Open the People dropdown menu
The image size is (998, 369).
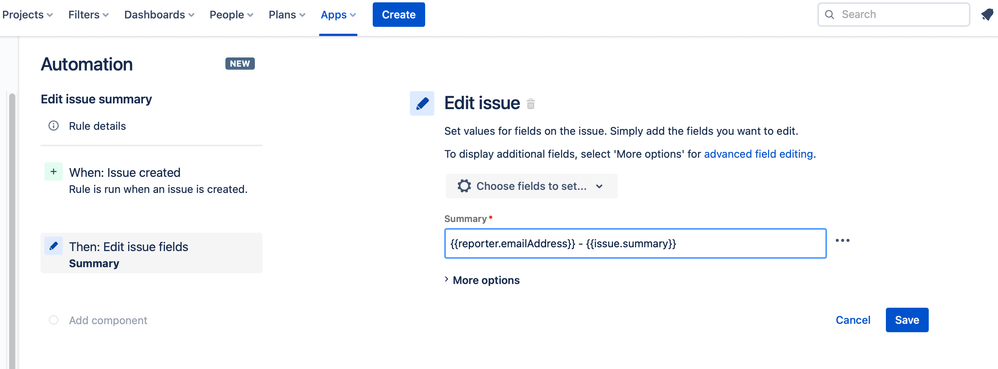click(232, 15)
